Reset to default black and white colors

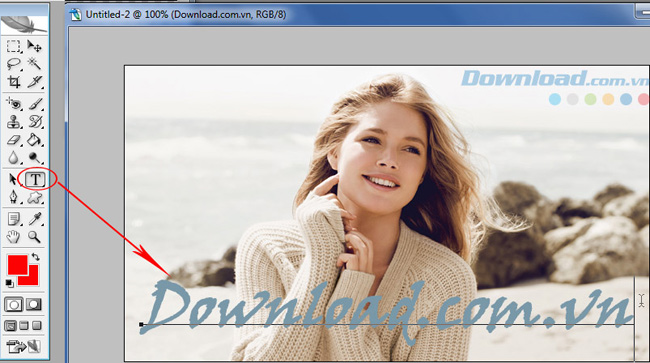click(10, 283)
